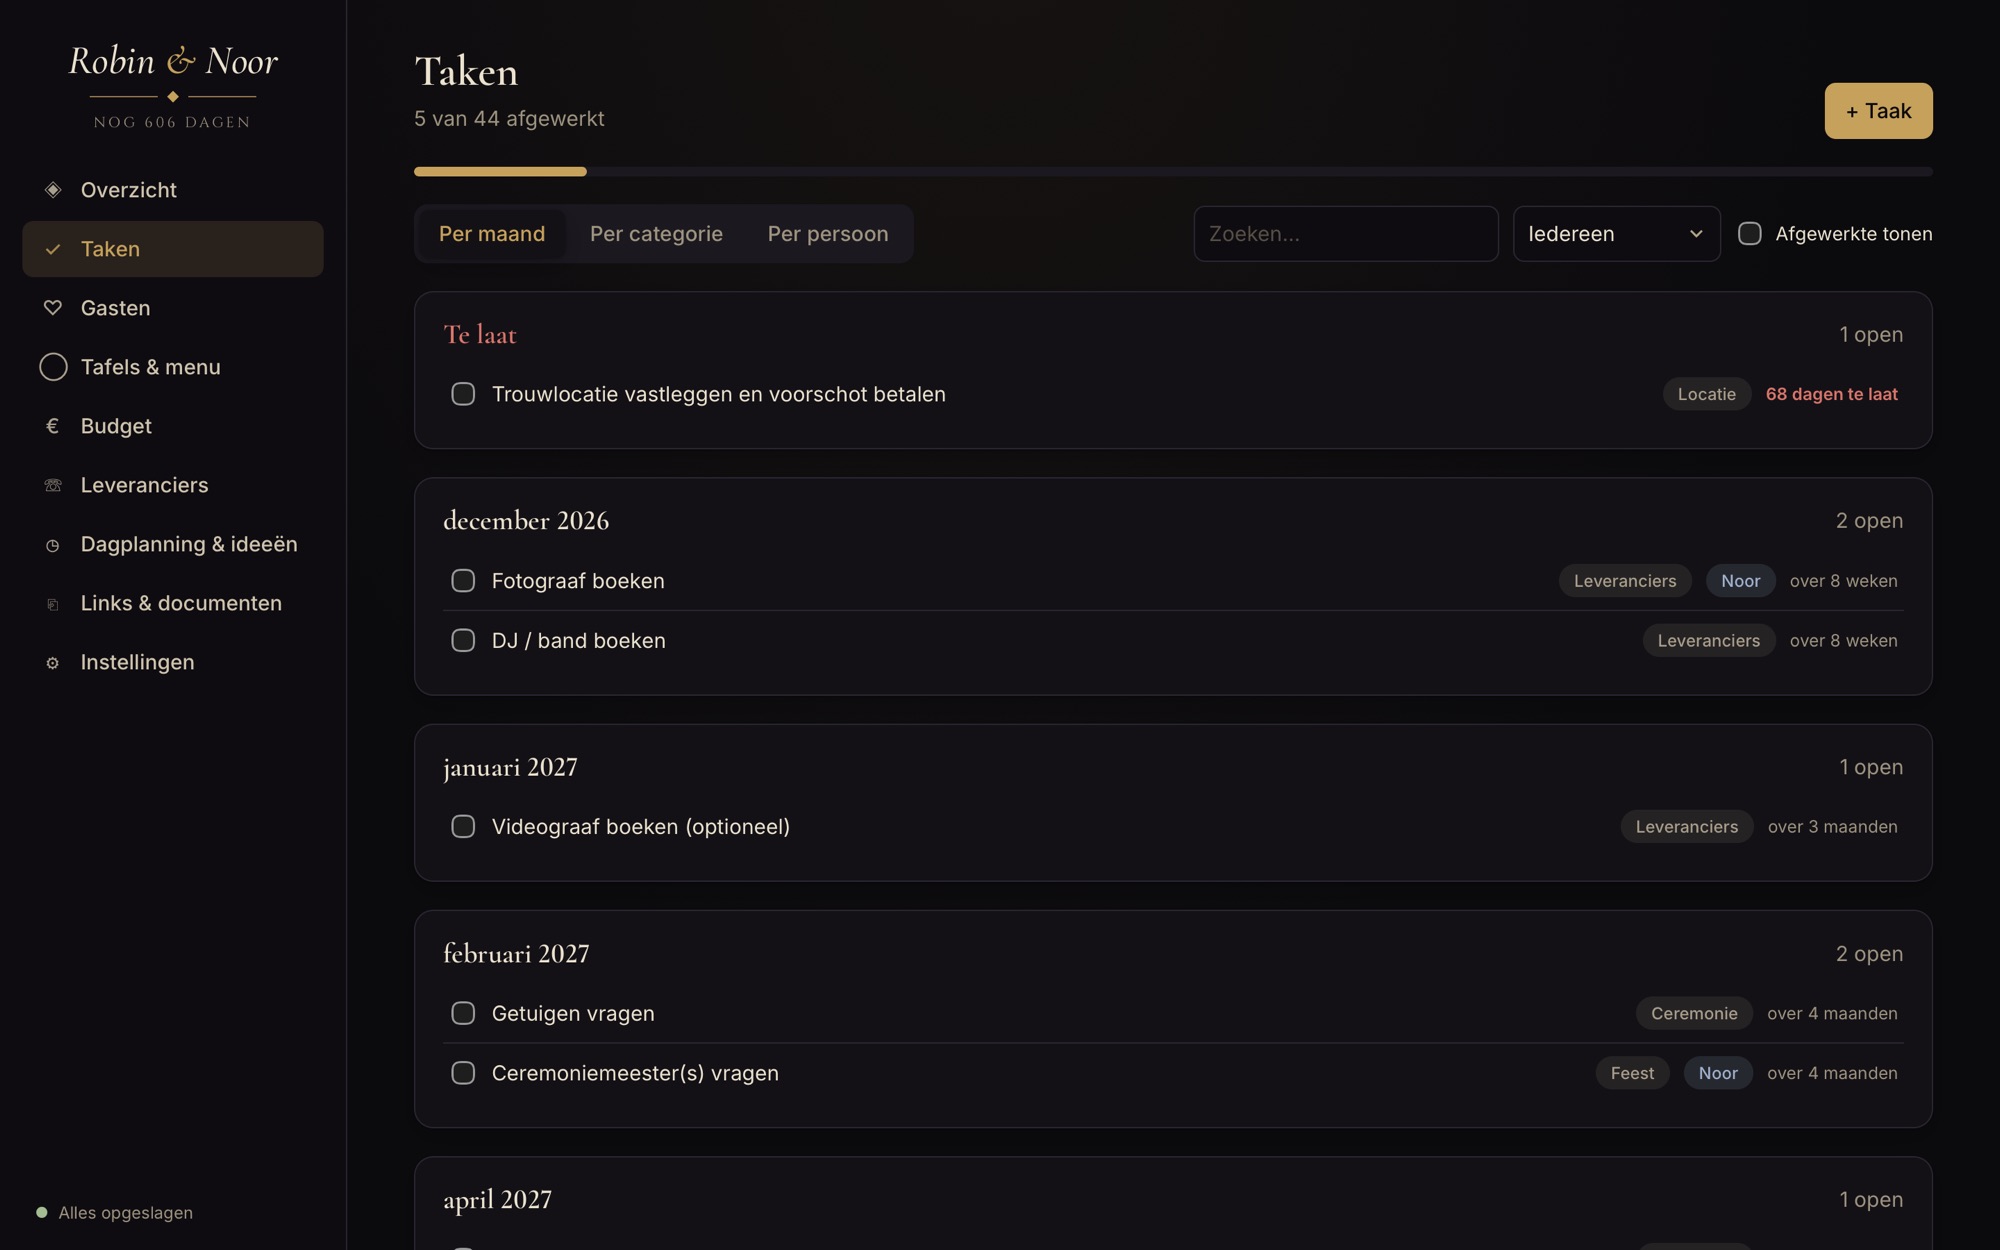This screenshot has width=2000, height=1250.
Task: Click the Budget euro icon
Action: pos(53,426)
